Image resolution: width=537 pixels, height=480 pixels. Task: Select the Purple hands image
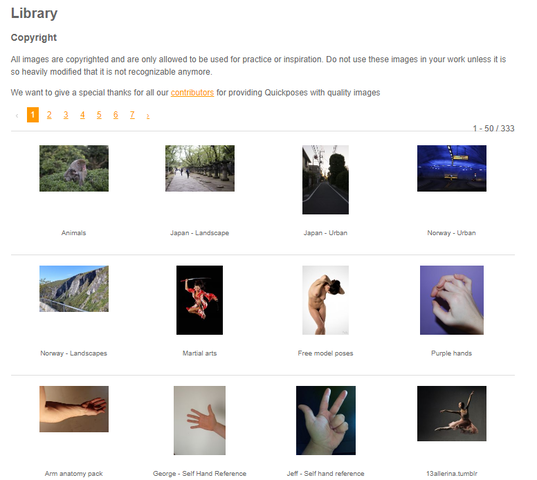pos(452,300)
